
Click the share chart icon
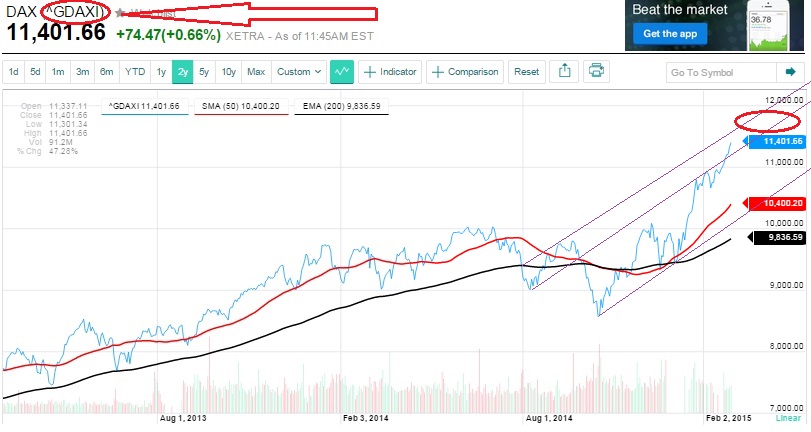tap(565, 72)
